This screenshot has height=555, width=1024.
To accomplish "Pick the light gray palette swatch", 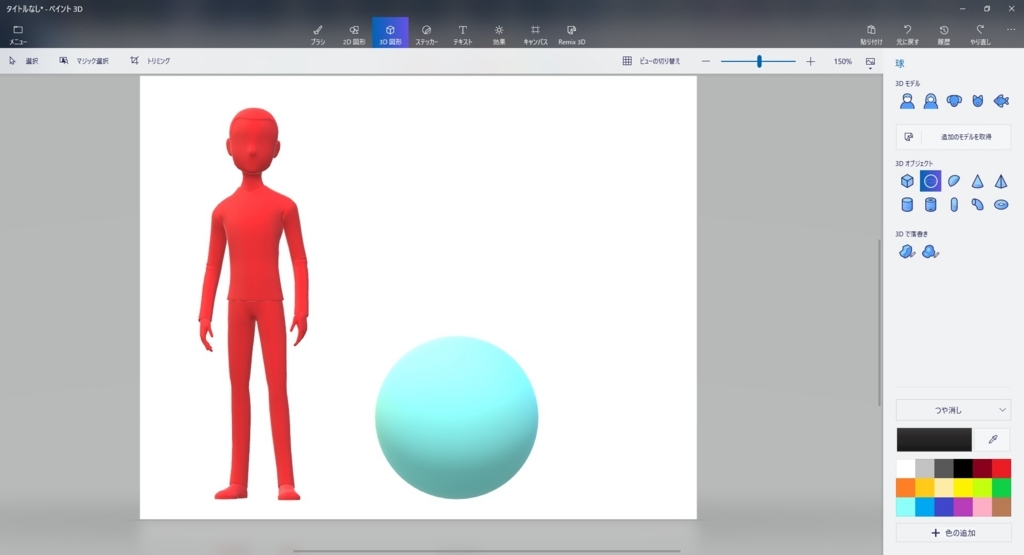I will (925, 468).
